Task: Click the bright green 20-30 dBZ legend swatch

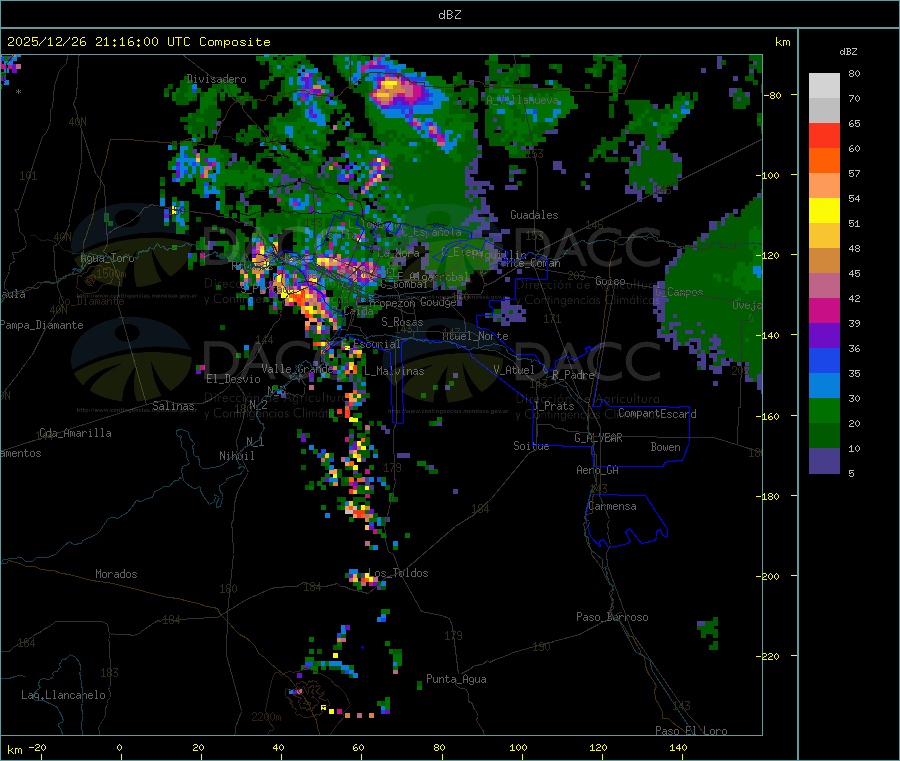Action: click(x=824, y=410)
